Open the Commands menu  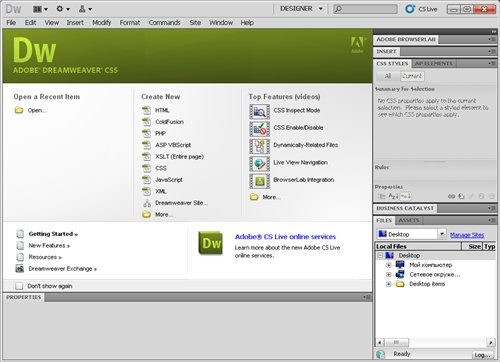coord(164,23)
